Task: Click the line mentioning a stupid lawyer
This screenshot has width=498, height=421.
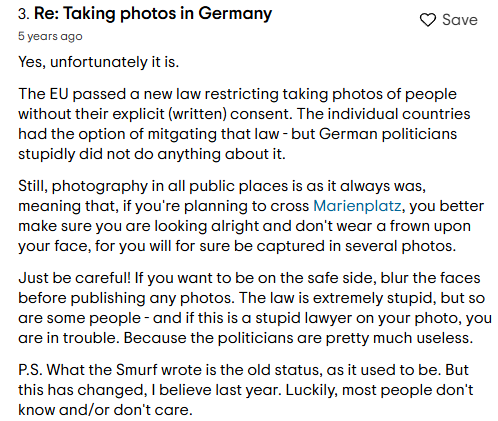Action: (255, 318)
